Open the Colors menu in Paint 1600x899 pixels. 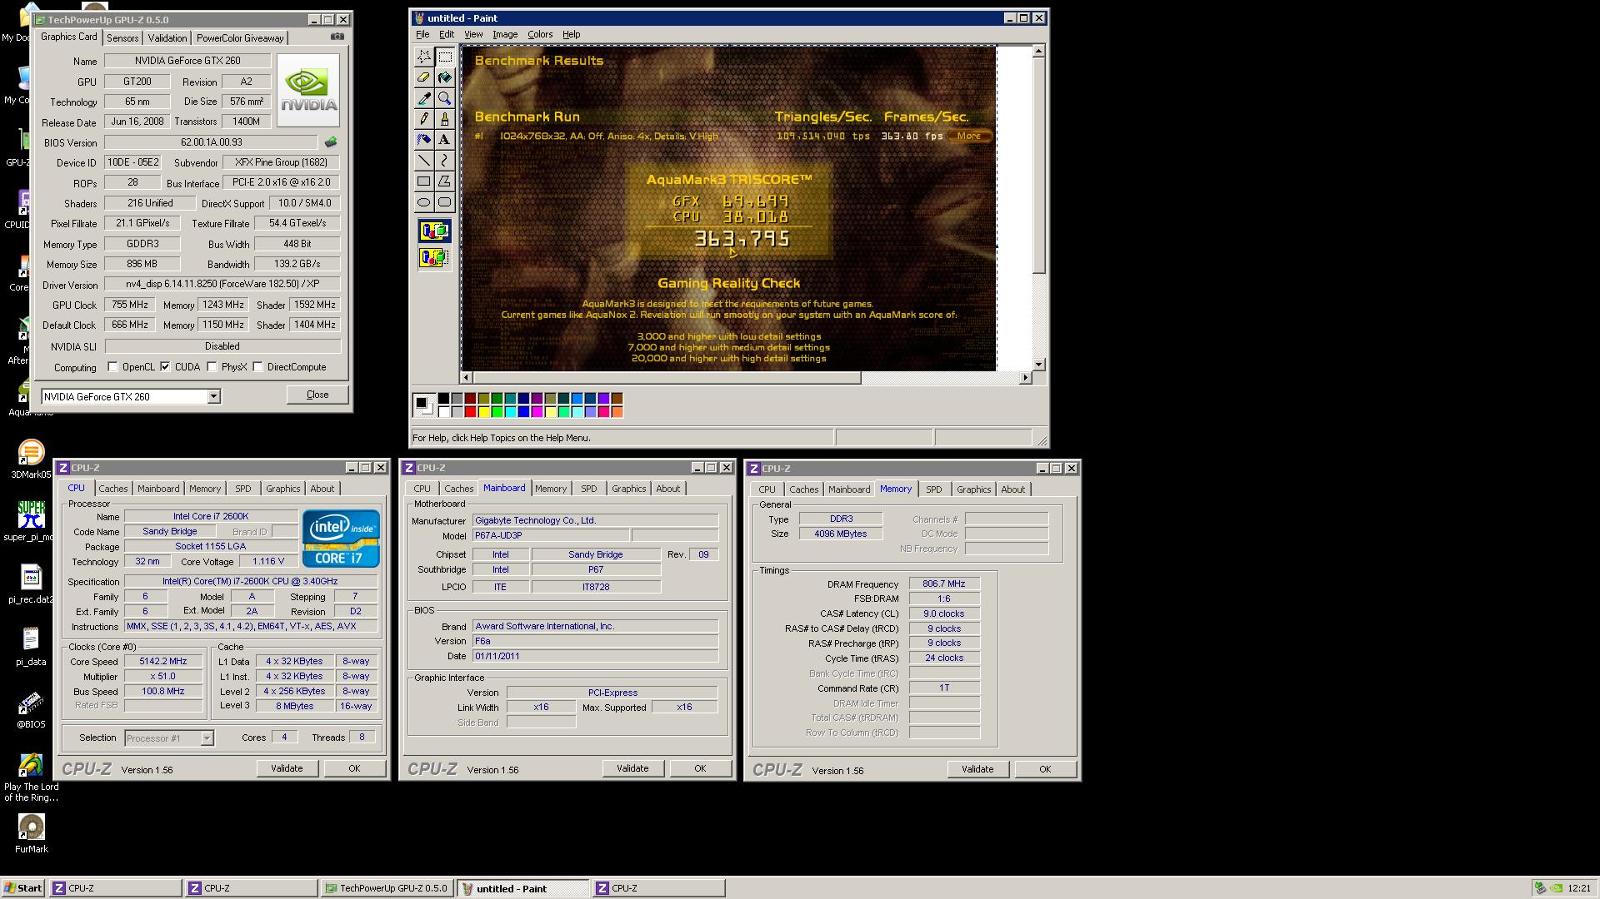[x=540, y=34]
